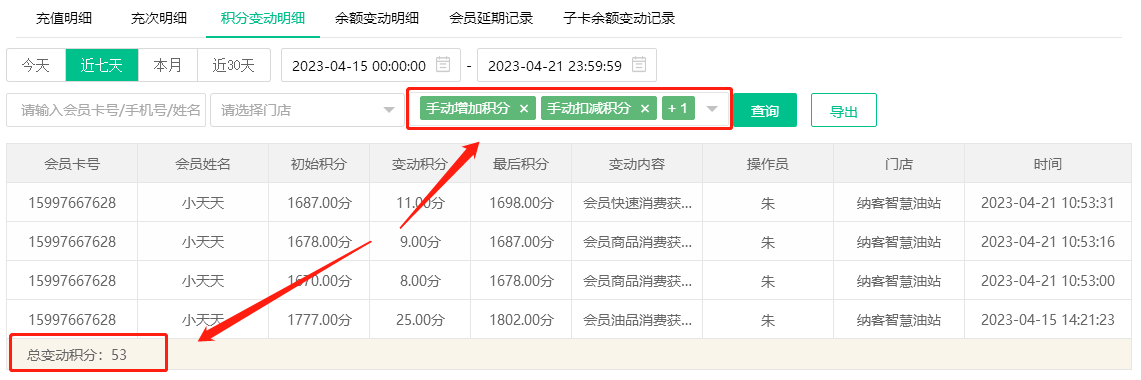Click the +1 more tags badge
This screenshot has height=380, width=1141.
(678, 108)
